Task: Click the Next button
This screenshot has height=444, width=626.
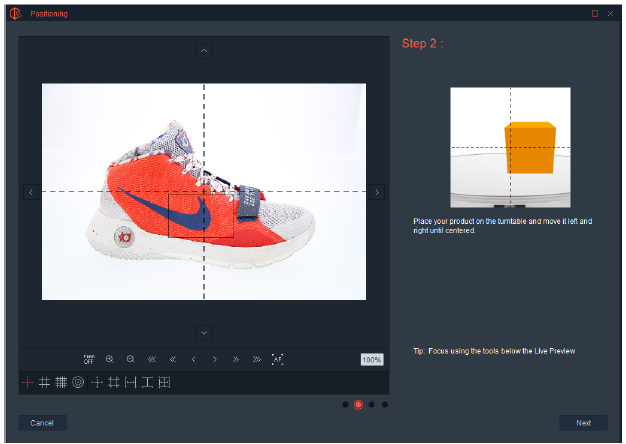Action: [x=583, y=423]
